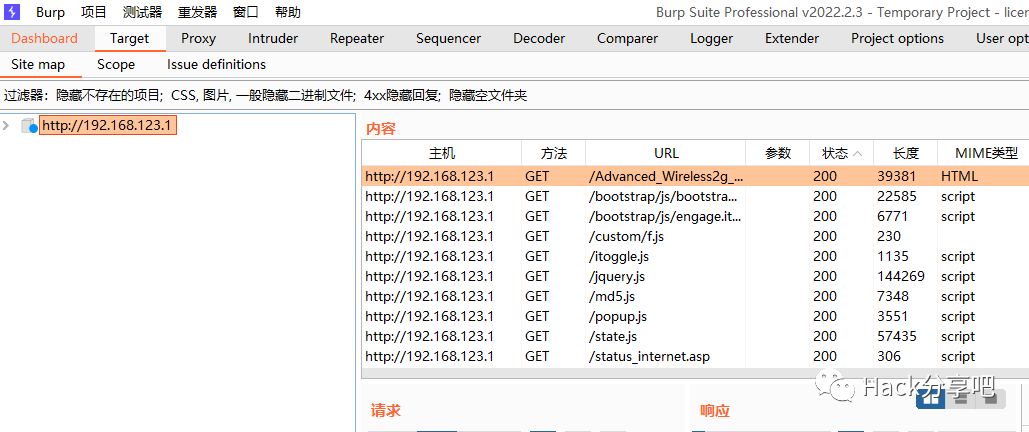This screenshot has width=1029, height=432.
Task: Open the 重发器 menu
Action: click(x=198, y=12)
